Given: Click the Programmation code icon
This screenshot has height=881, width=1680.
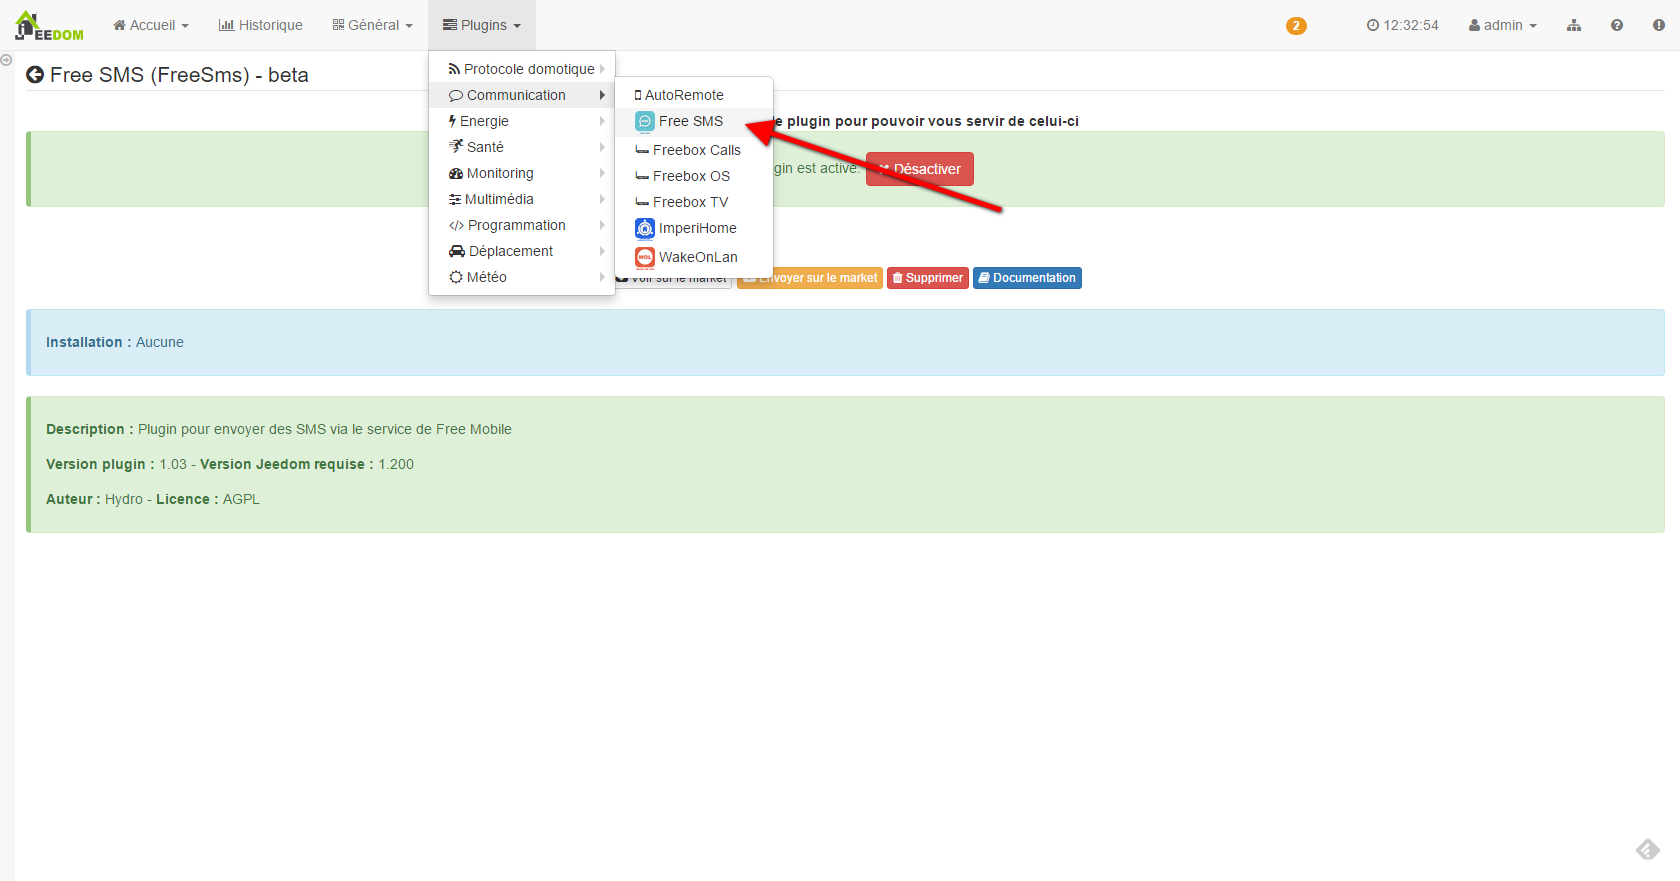Looking at the screenshot, I should point(457,225).
